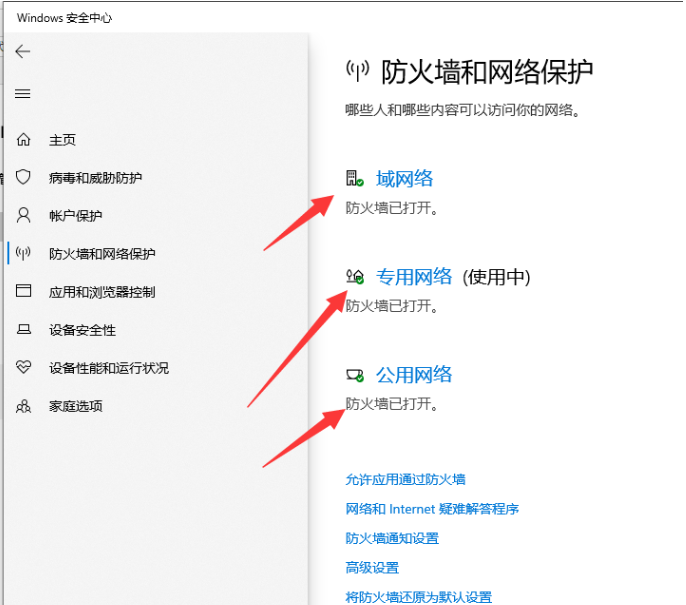This screenshot has height=605, width=686.
Task: Open 专用网络 firewall settings
Action: (x=414, y=277)
